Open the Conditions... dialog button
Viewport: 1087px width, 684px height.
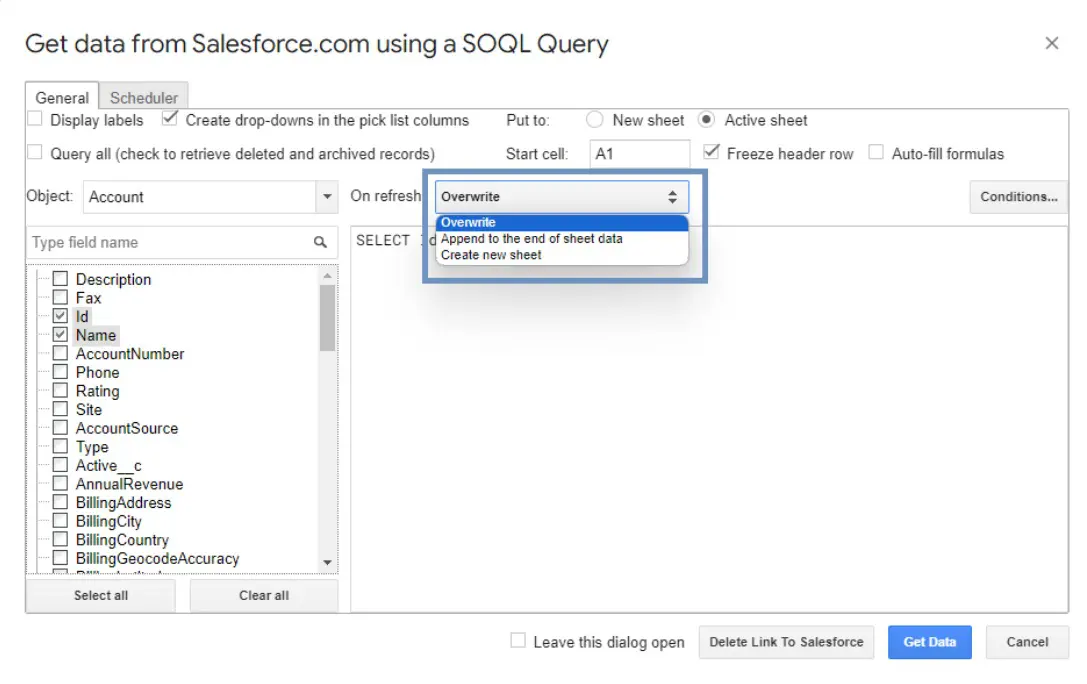pyautogui.click(x=1018, y=197)
